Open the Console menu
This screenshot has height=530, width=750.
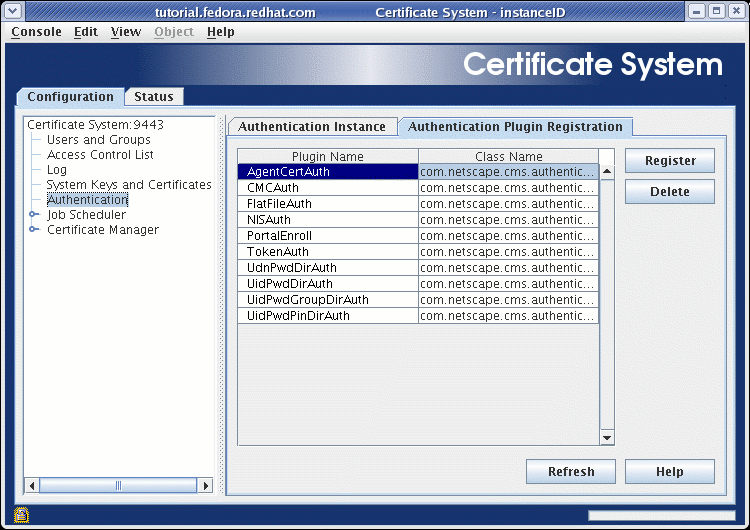pos(36,32)
